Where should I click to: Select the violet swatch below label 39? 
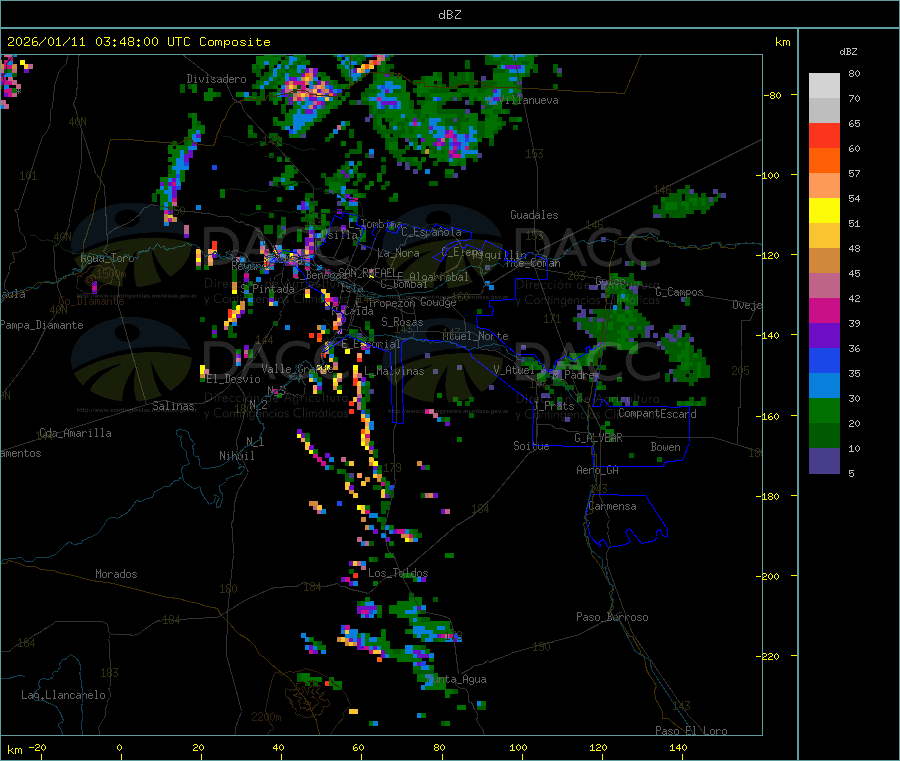pyautogui.click(x=824, y=336)
